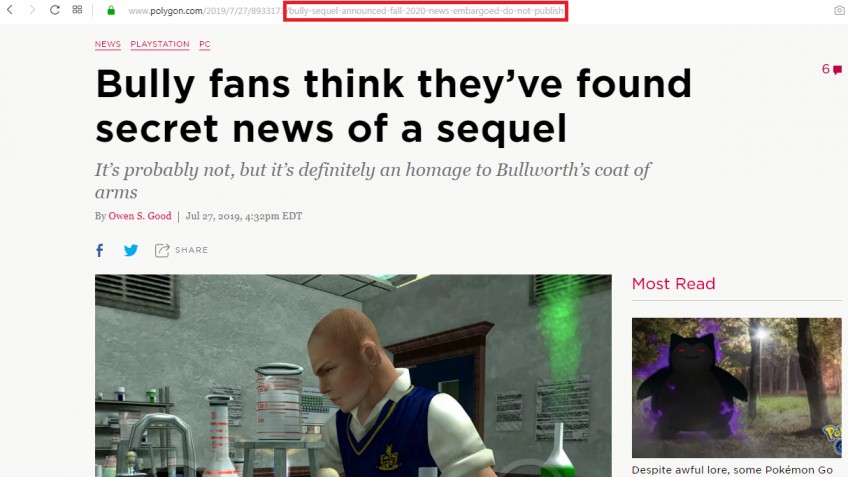Screen dimensions: 848x477
Task: Share article via Facebook icon
Action: click(100, 250)
